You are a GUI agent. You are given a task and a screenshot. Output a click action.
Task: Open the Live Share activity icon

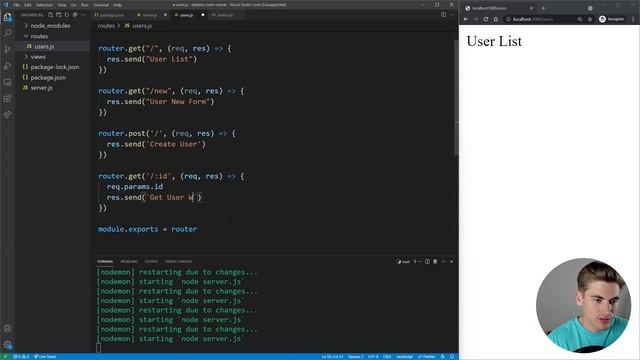(x=8, y=115)
